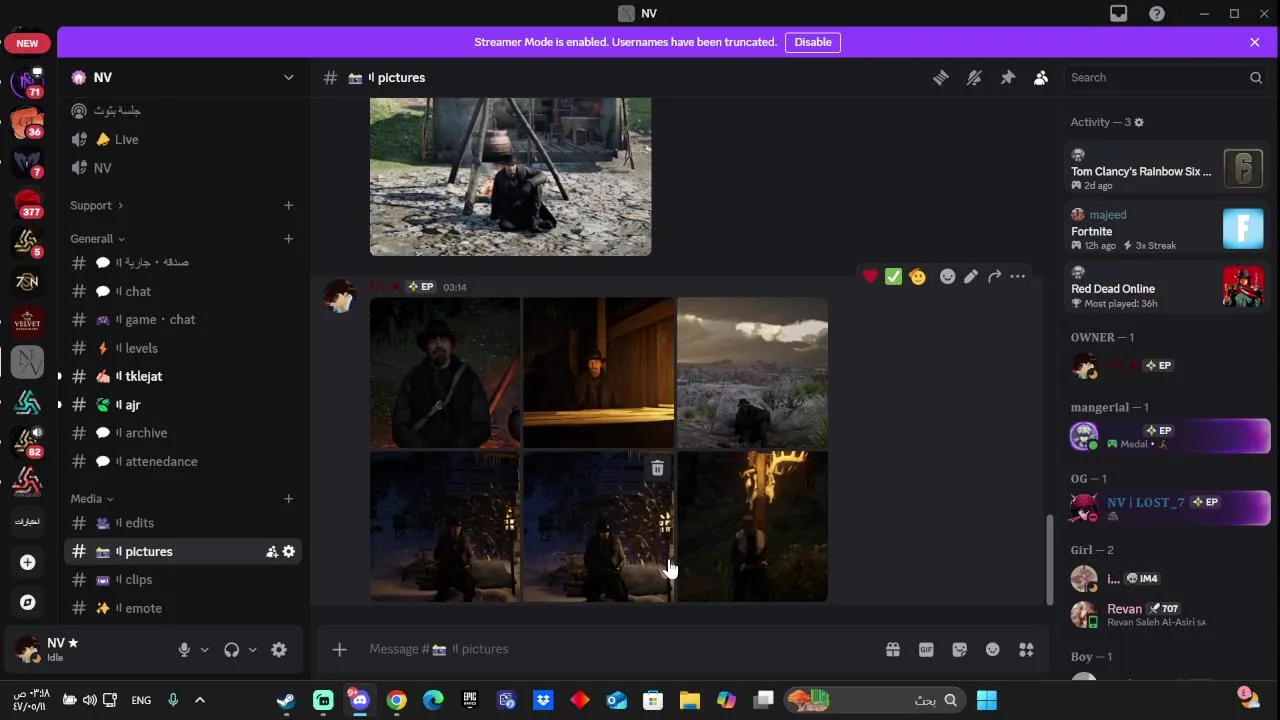This screenshot has height=720, width=1280.
Task: React with the green check mark emoji
Action: [894, 276]
